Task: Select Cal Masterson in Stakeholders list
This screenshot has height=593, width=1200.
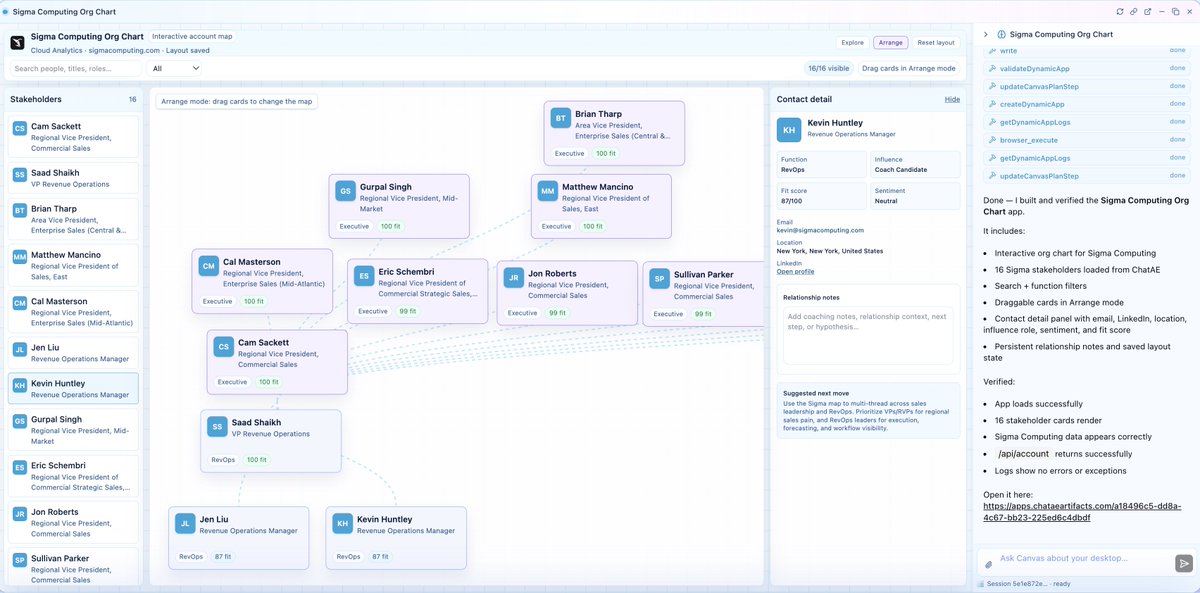Action: [x=73, y=312]
